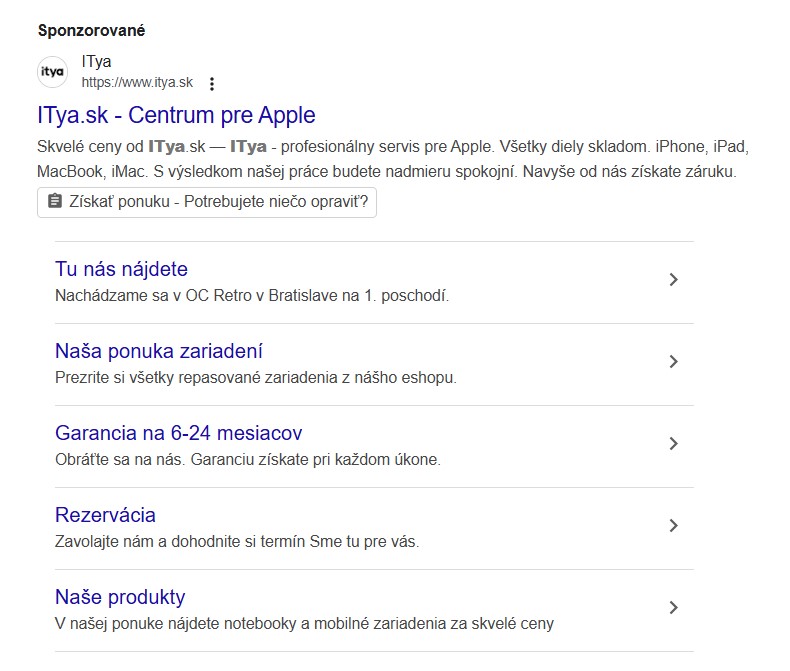Screen dimensions: 790x671
Task: Open the Naše produkty sitelink
Action: click(120, 597)
